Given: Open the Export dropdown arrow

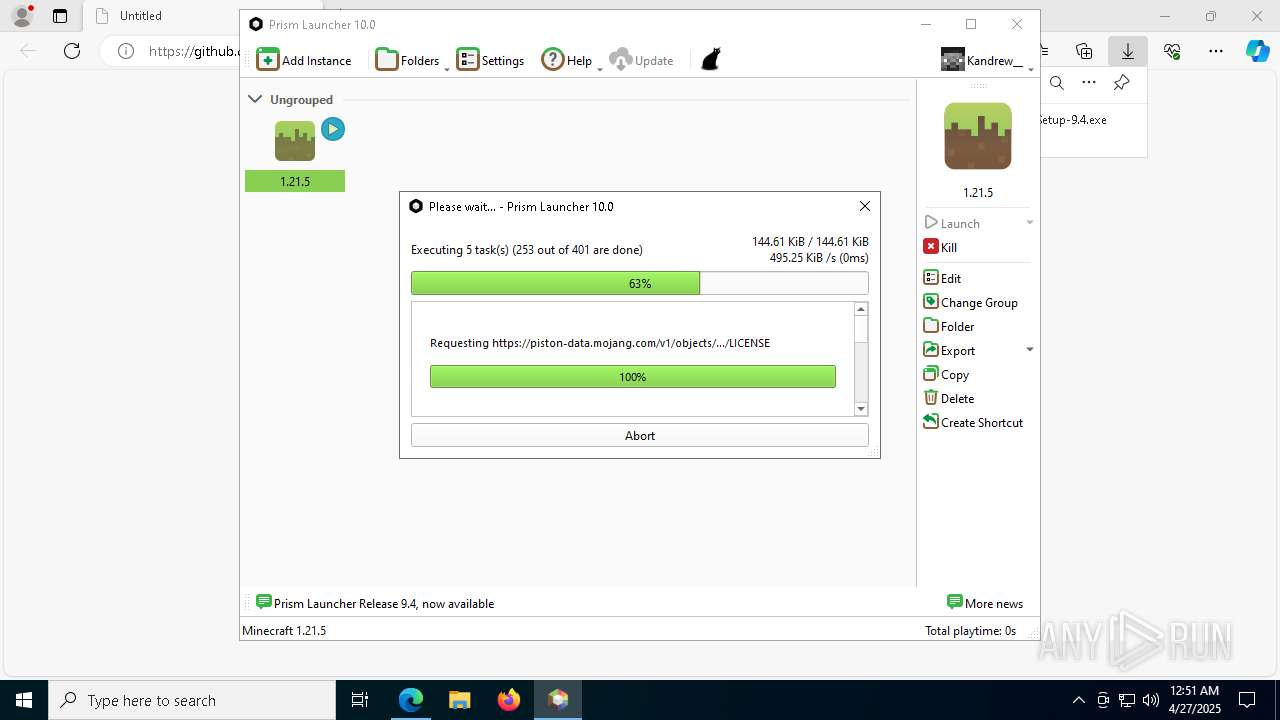Looking at the screenshot, I should tap(1029, 350).
